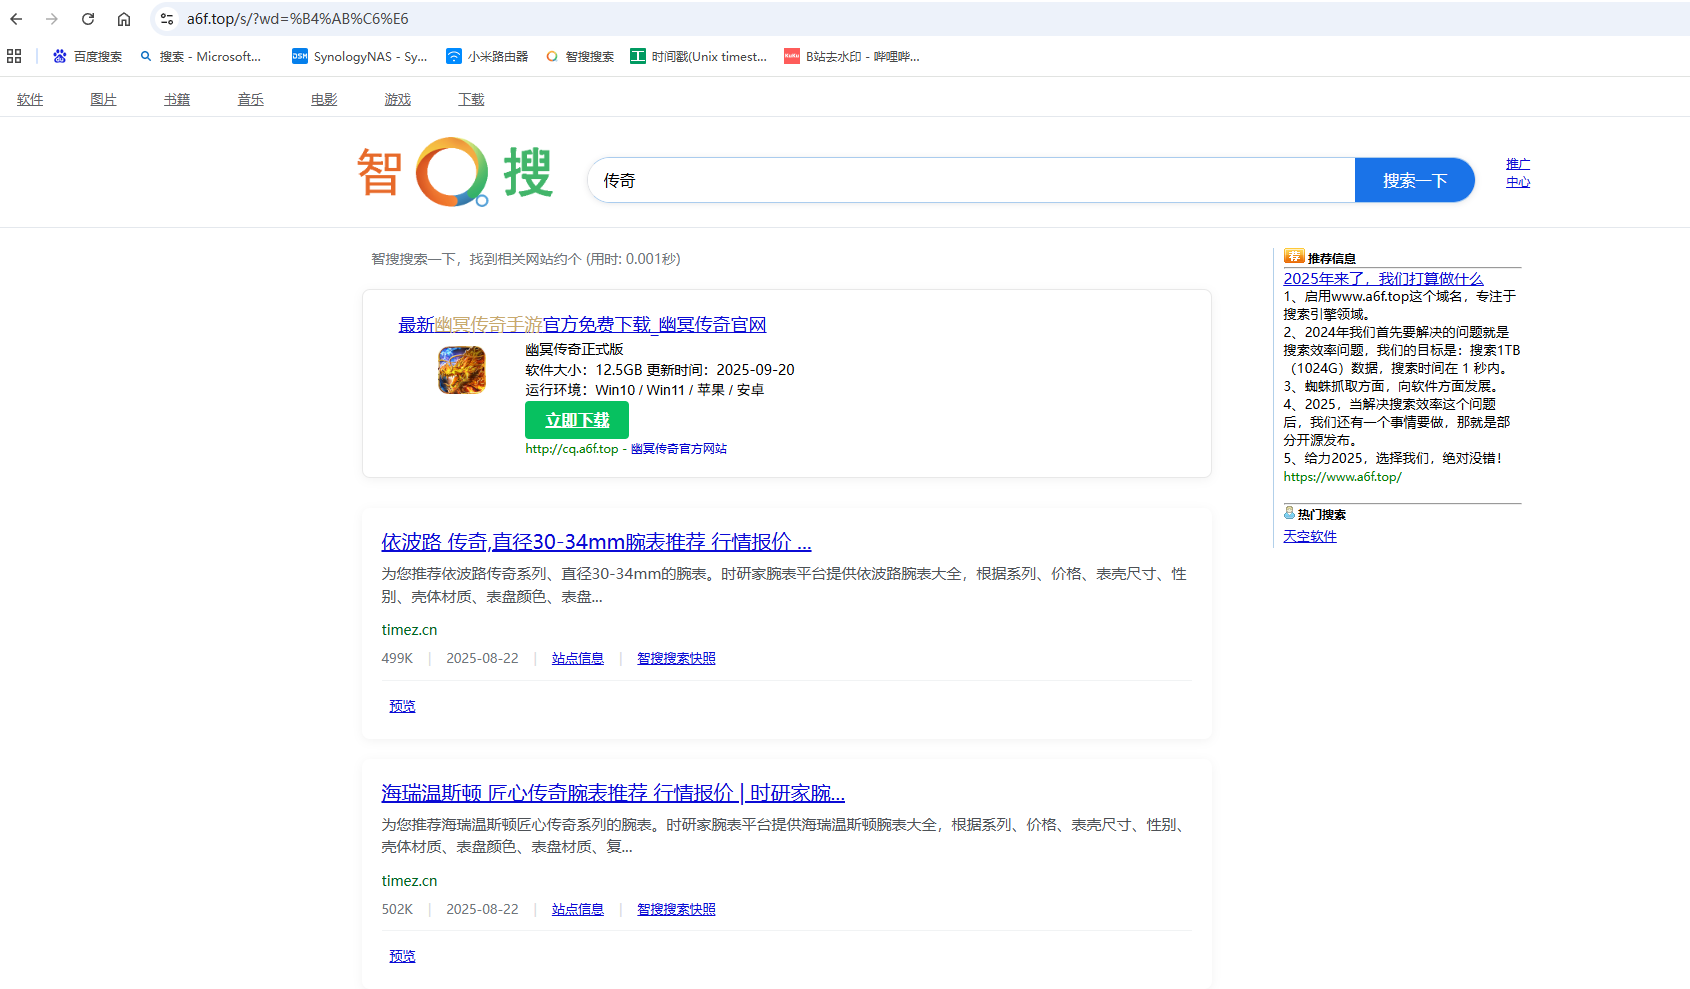
Task: Open the 推广中心 link
Action: point(1518,172)
